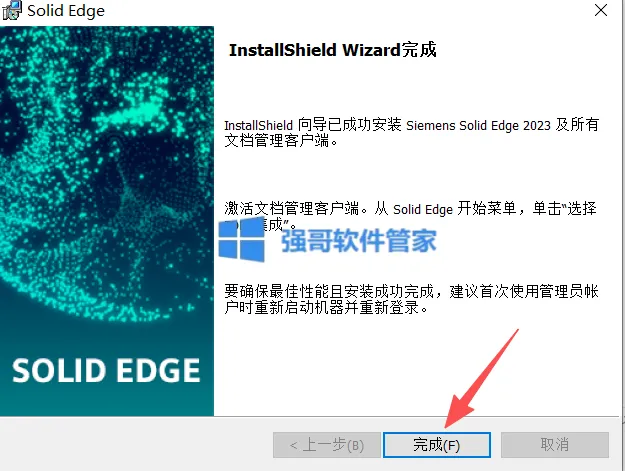Click the SOLID EDGE logo text on banner
This screenshot has height=471, width=625.
pyautogui.click(x=106, y=371)
